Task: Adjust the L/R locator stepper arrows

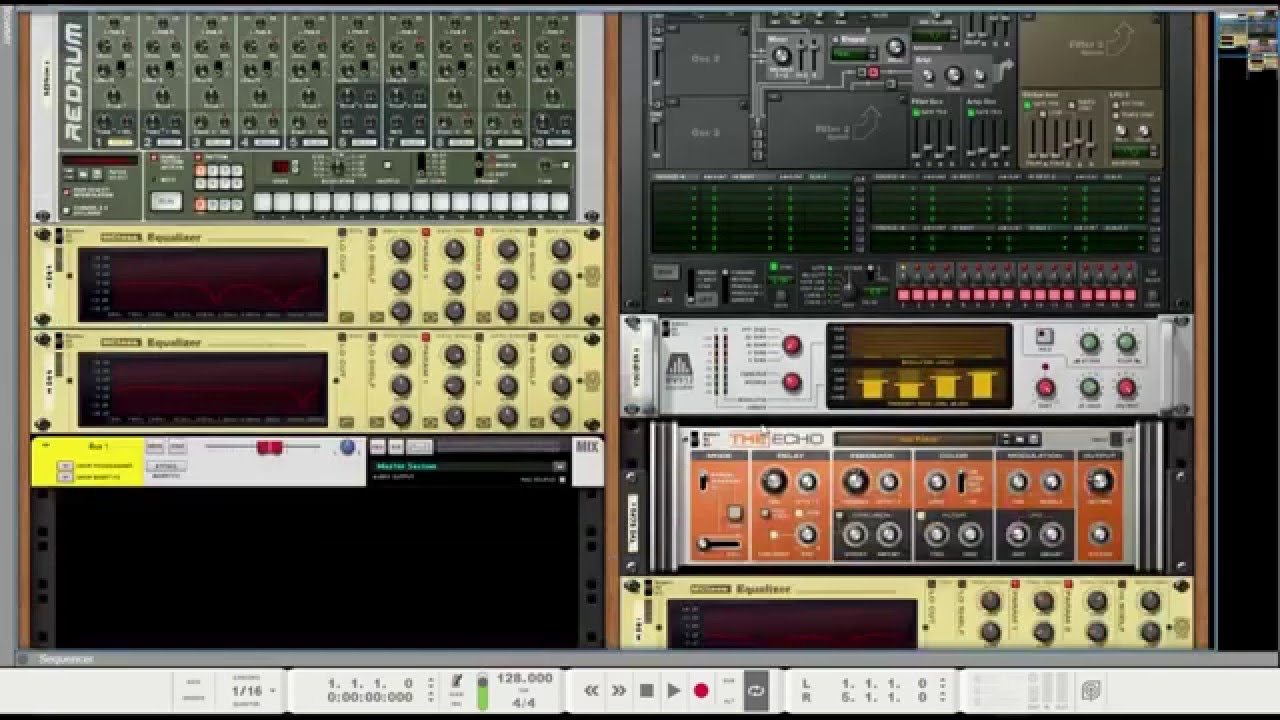Action: pos(944,690)
